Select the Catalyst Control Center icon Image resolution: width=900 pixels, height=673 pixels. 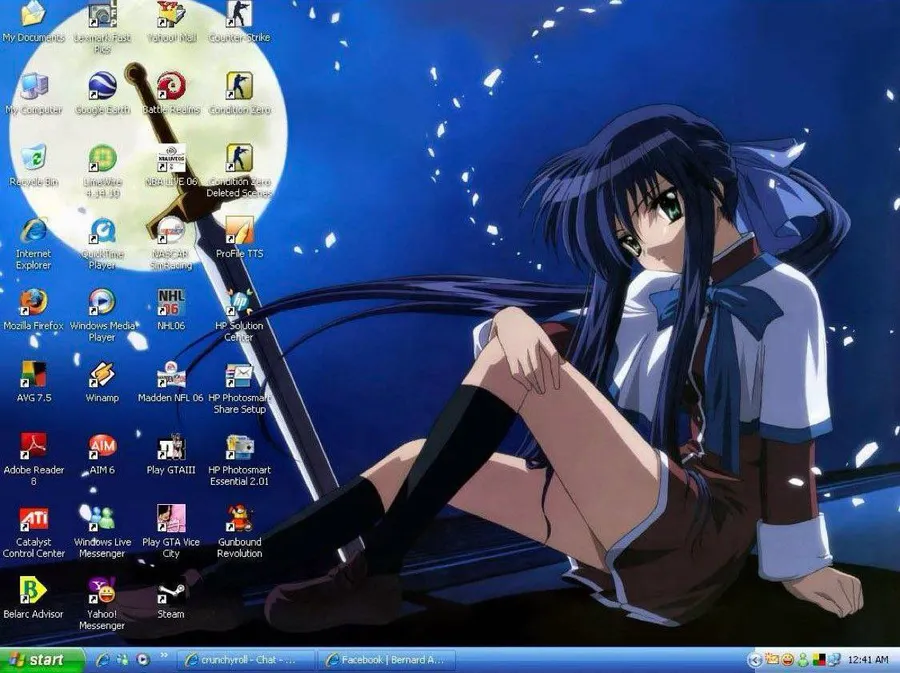pos(33,533)
